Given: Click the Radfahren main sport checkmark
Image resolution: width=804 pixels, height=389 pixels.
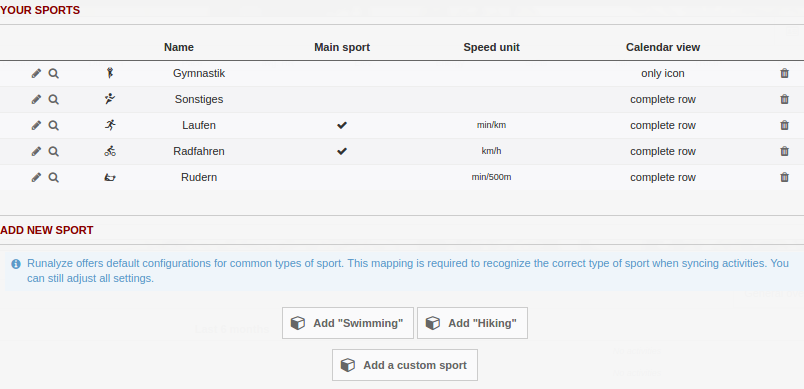Looking at the screenshot, I should click(x=342, y=151).
